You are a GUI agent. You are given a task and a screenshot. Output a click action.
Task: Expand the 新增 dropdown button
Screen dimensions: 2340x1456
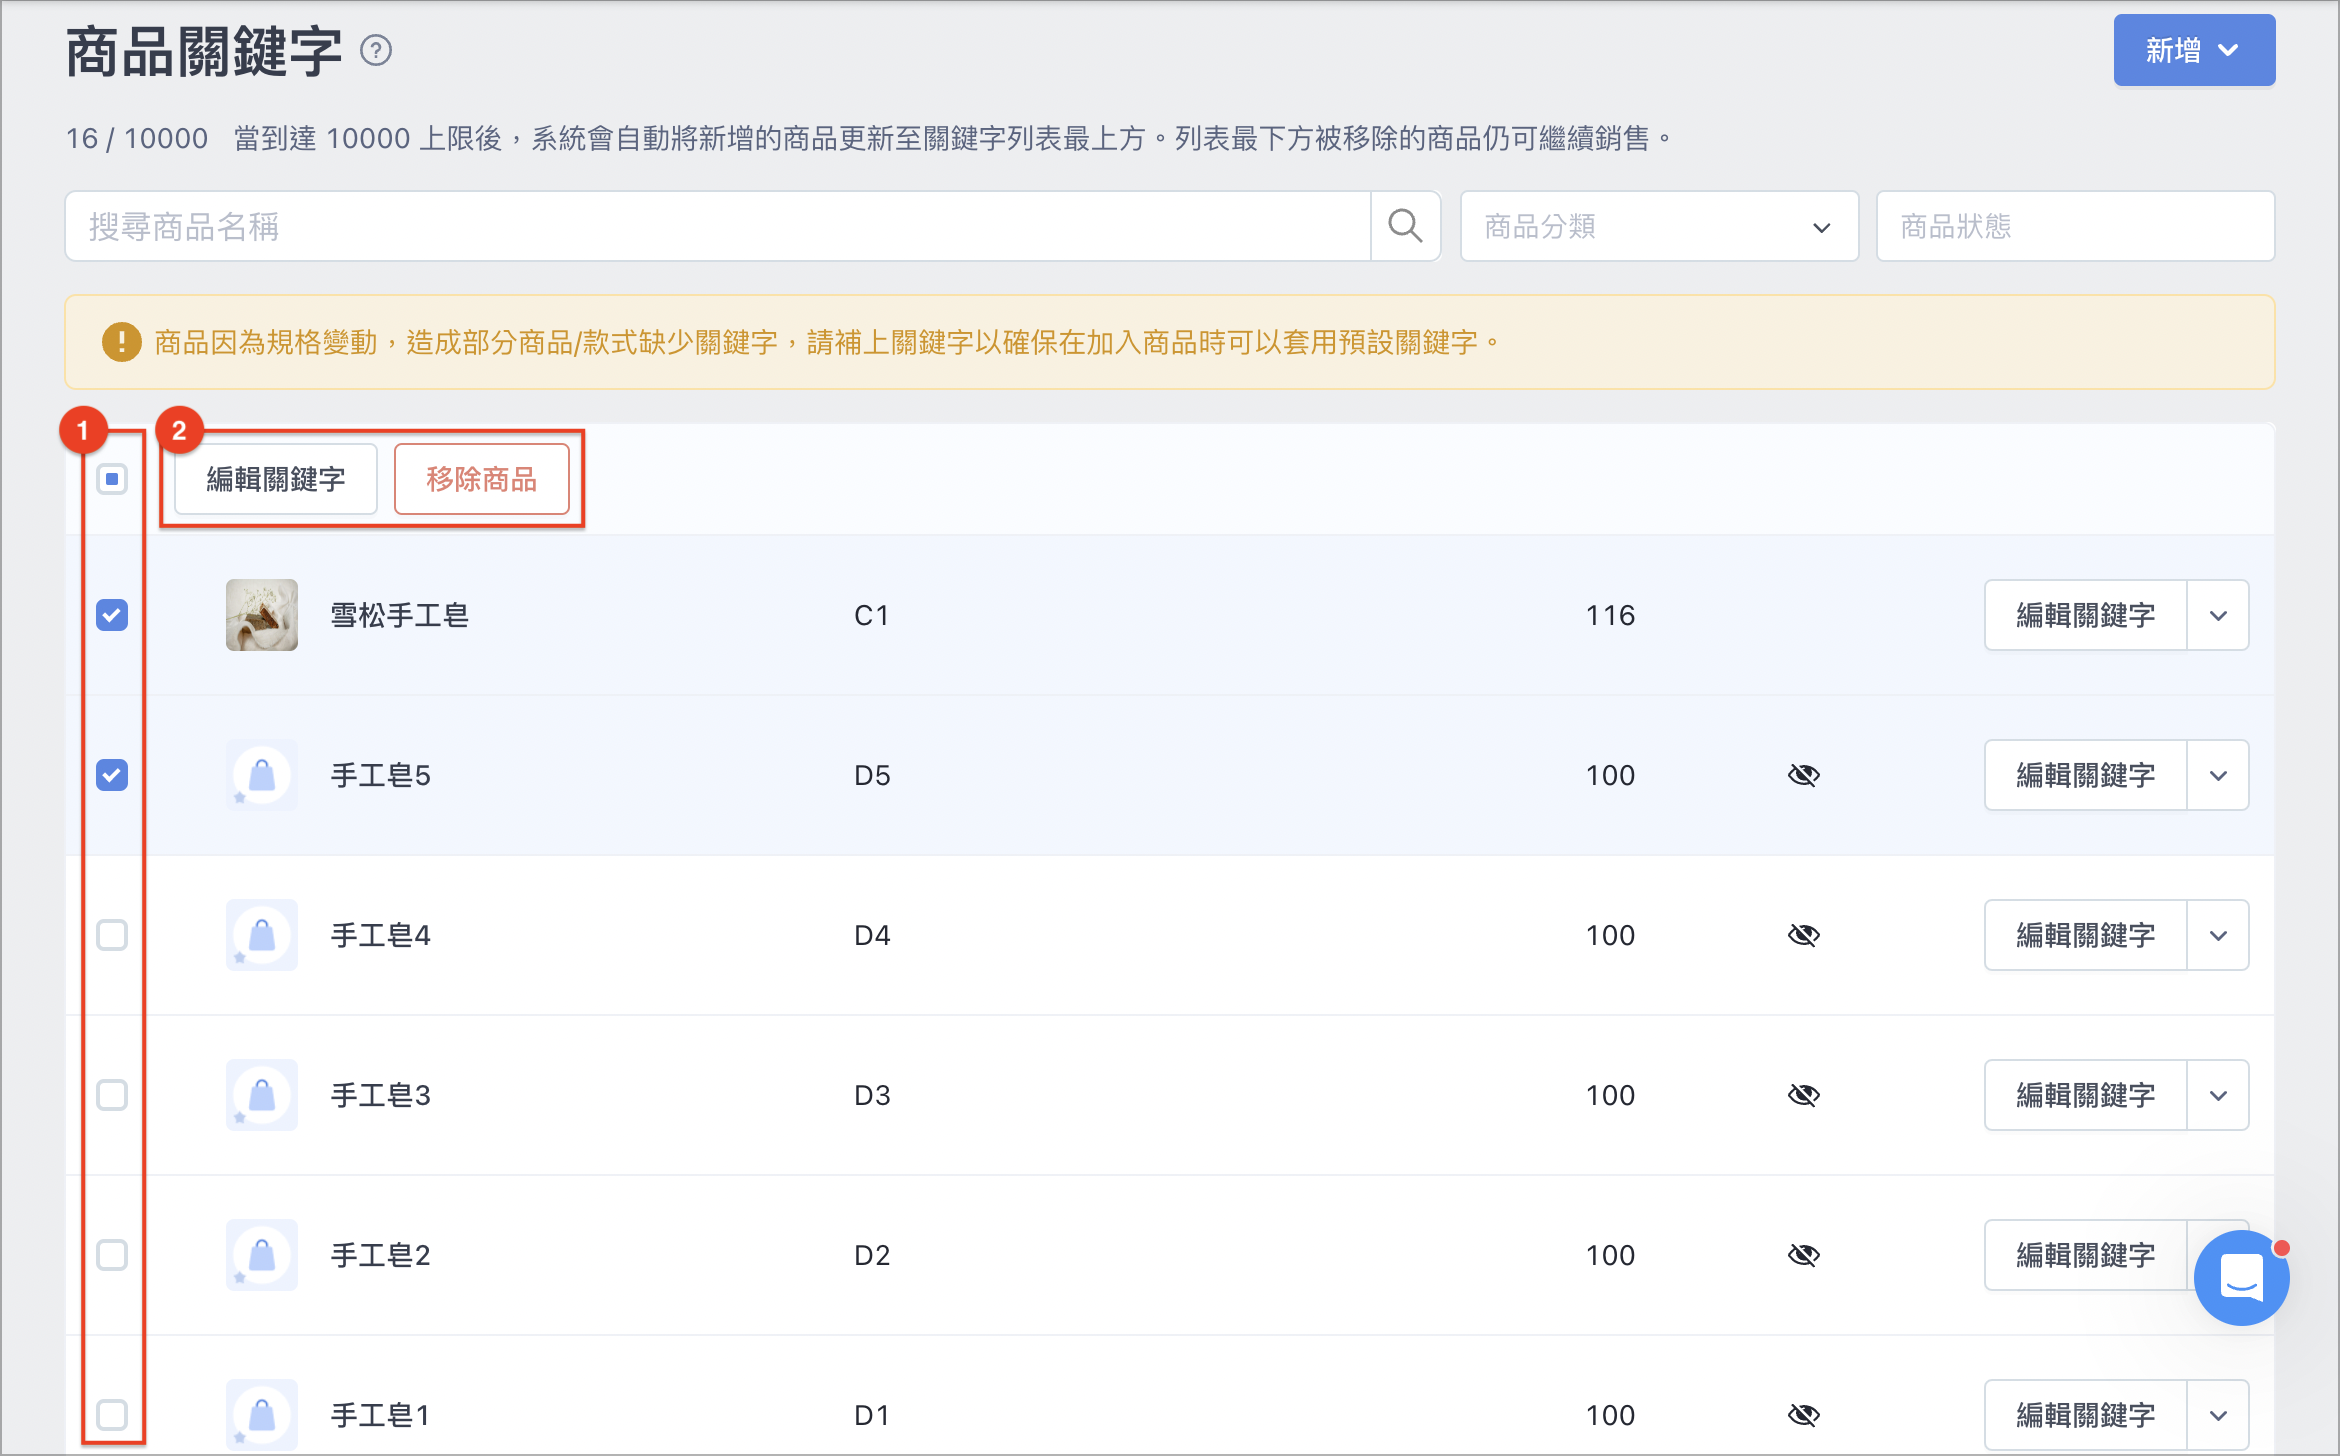[2194, 50]
